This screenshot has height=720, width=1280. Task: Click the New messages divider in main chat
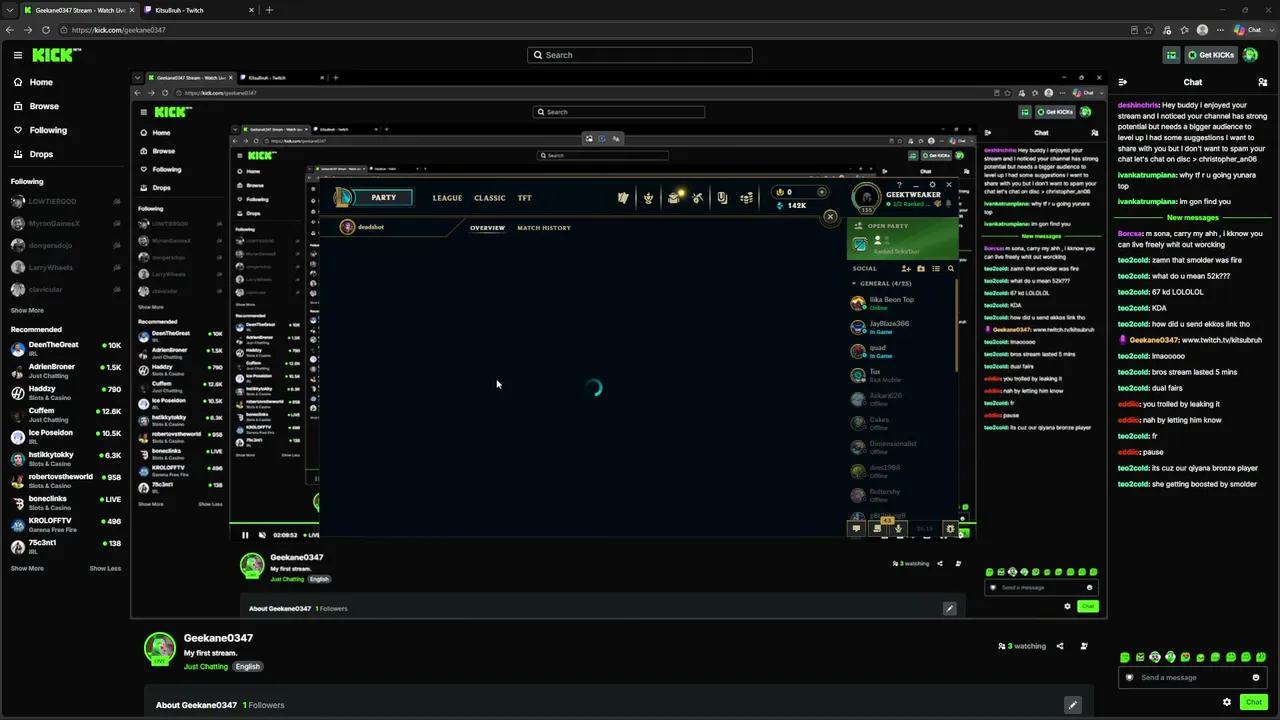[x=1193, y=217]
